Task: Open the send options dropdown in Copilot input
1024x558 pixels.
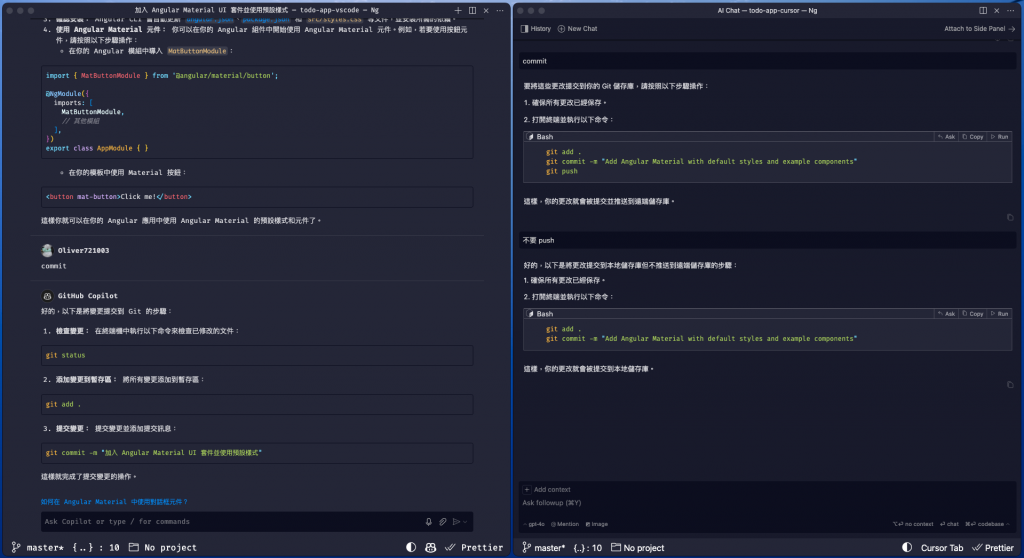Action: click(x=465, y=521)
